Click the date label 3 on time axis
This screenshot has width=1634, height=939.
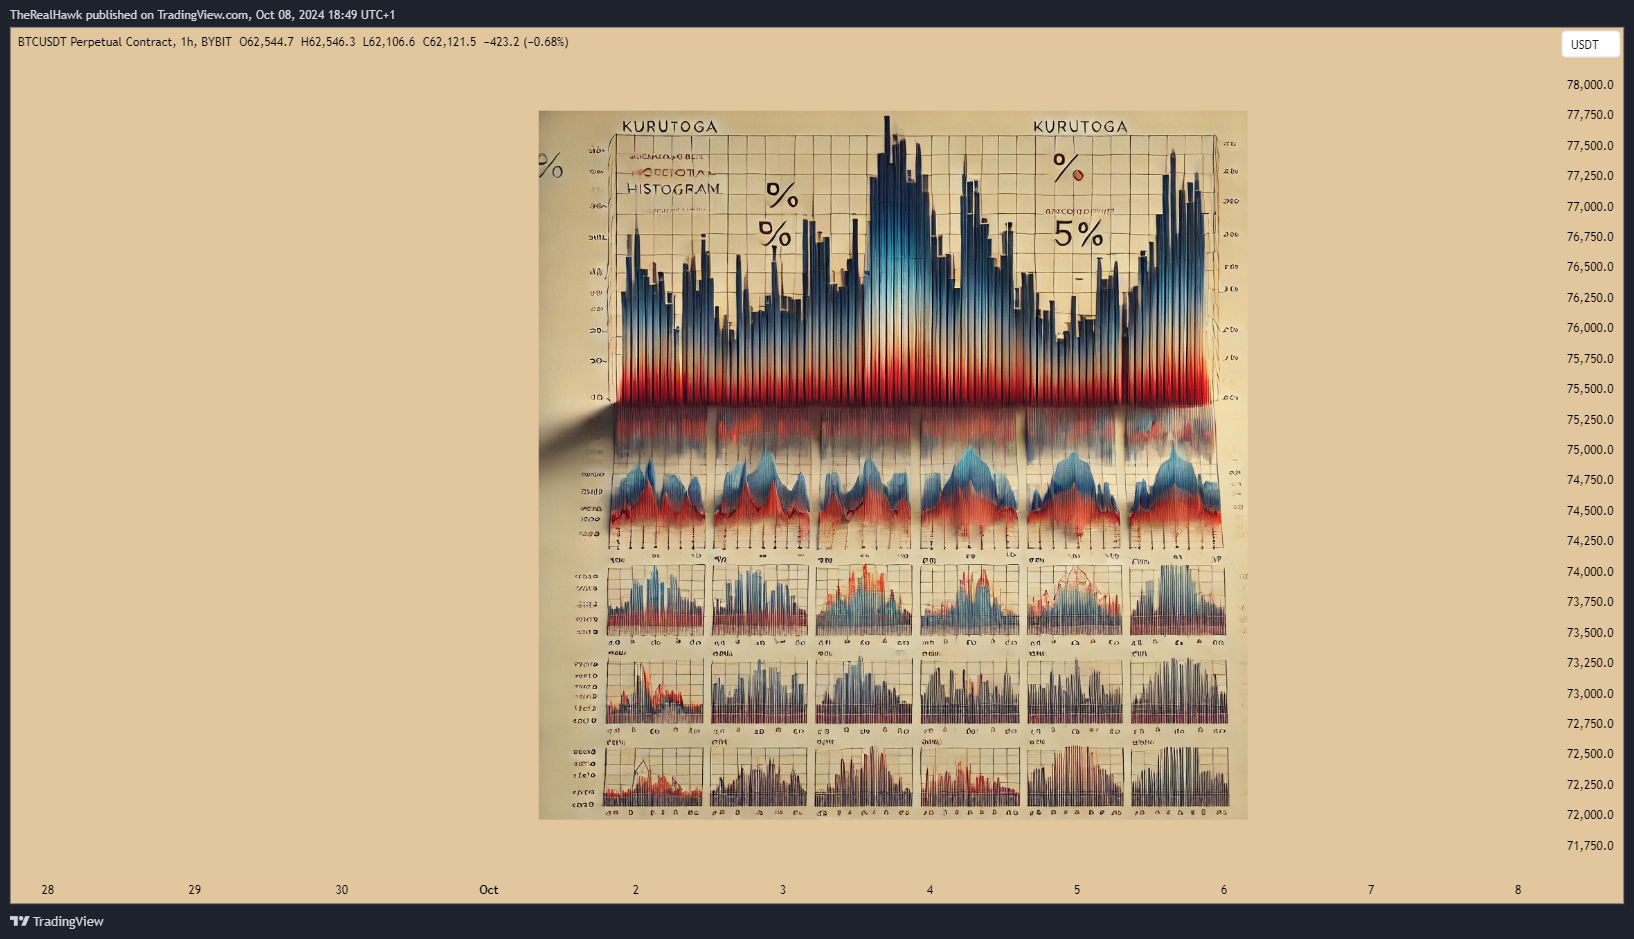783,890
